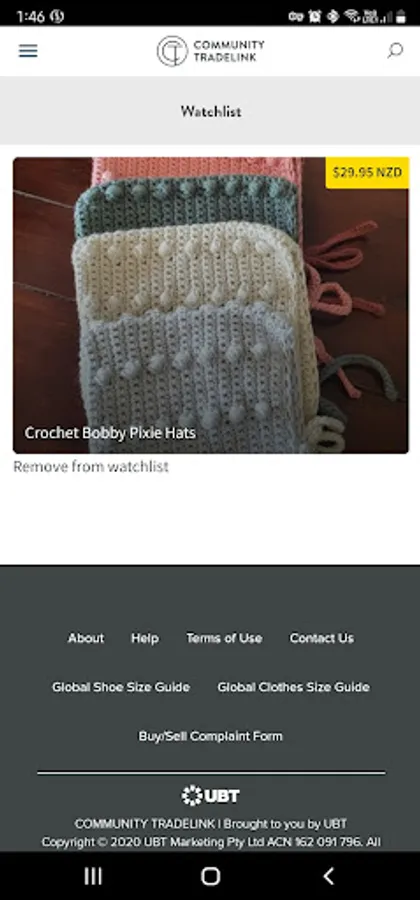The width and height of the screenshot is (420, 900).
Task: Tap the Crochet Bobby Pixie Hats title
Action: 110,433
